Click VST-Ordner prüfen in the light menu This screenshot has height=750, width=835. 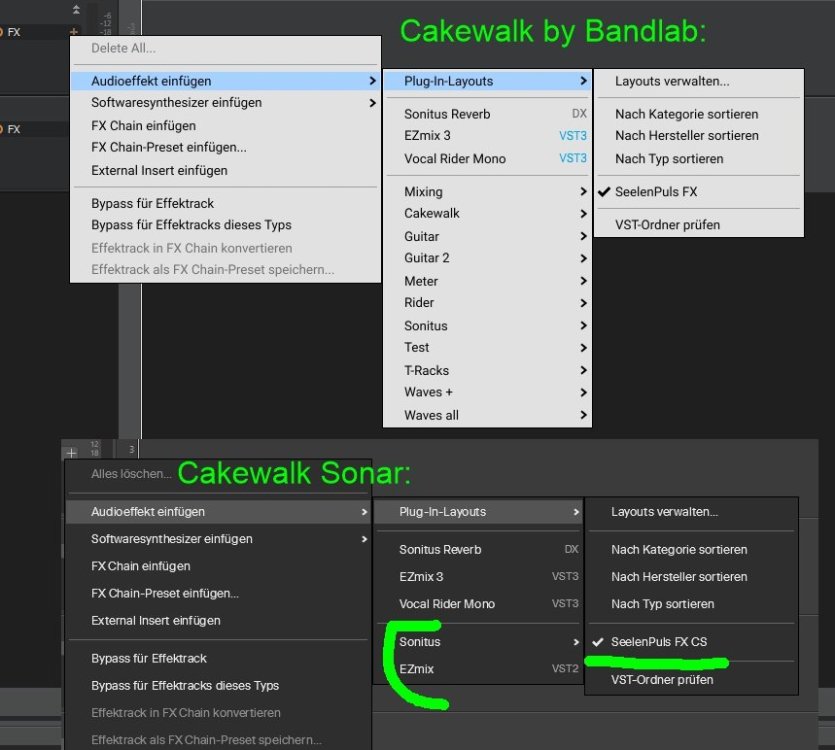pyautogui.click(x=699, y=225)
